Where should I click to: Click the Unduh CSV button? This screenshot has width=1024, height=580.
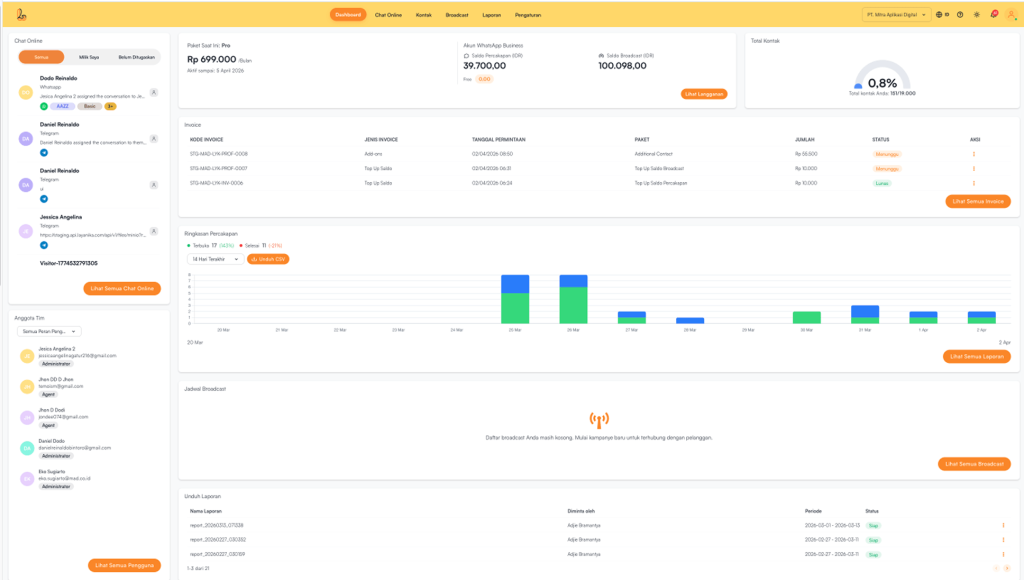tap(267, 259)
